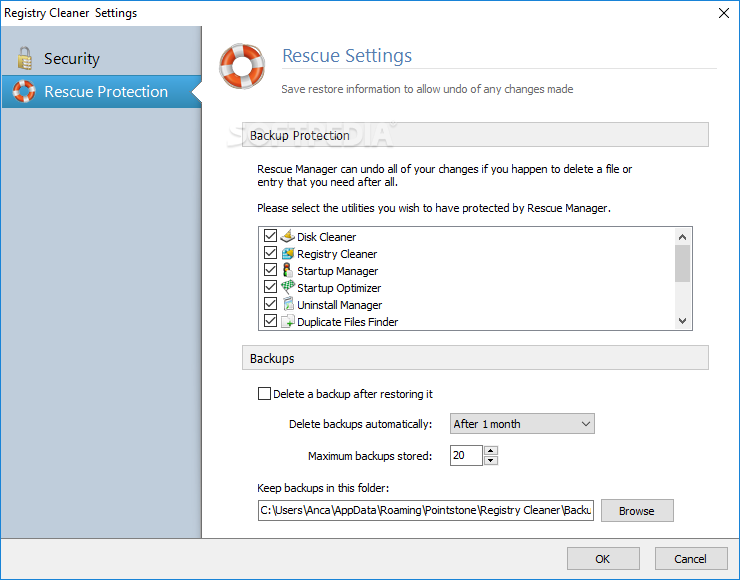Click the large lifebuoy Rescue Settings icon
Image resolution: width=740 pixels, height=580 pixels.
coord(242,67)
